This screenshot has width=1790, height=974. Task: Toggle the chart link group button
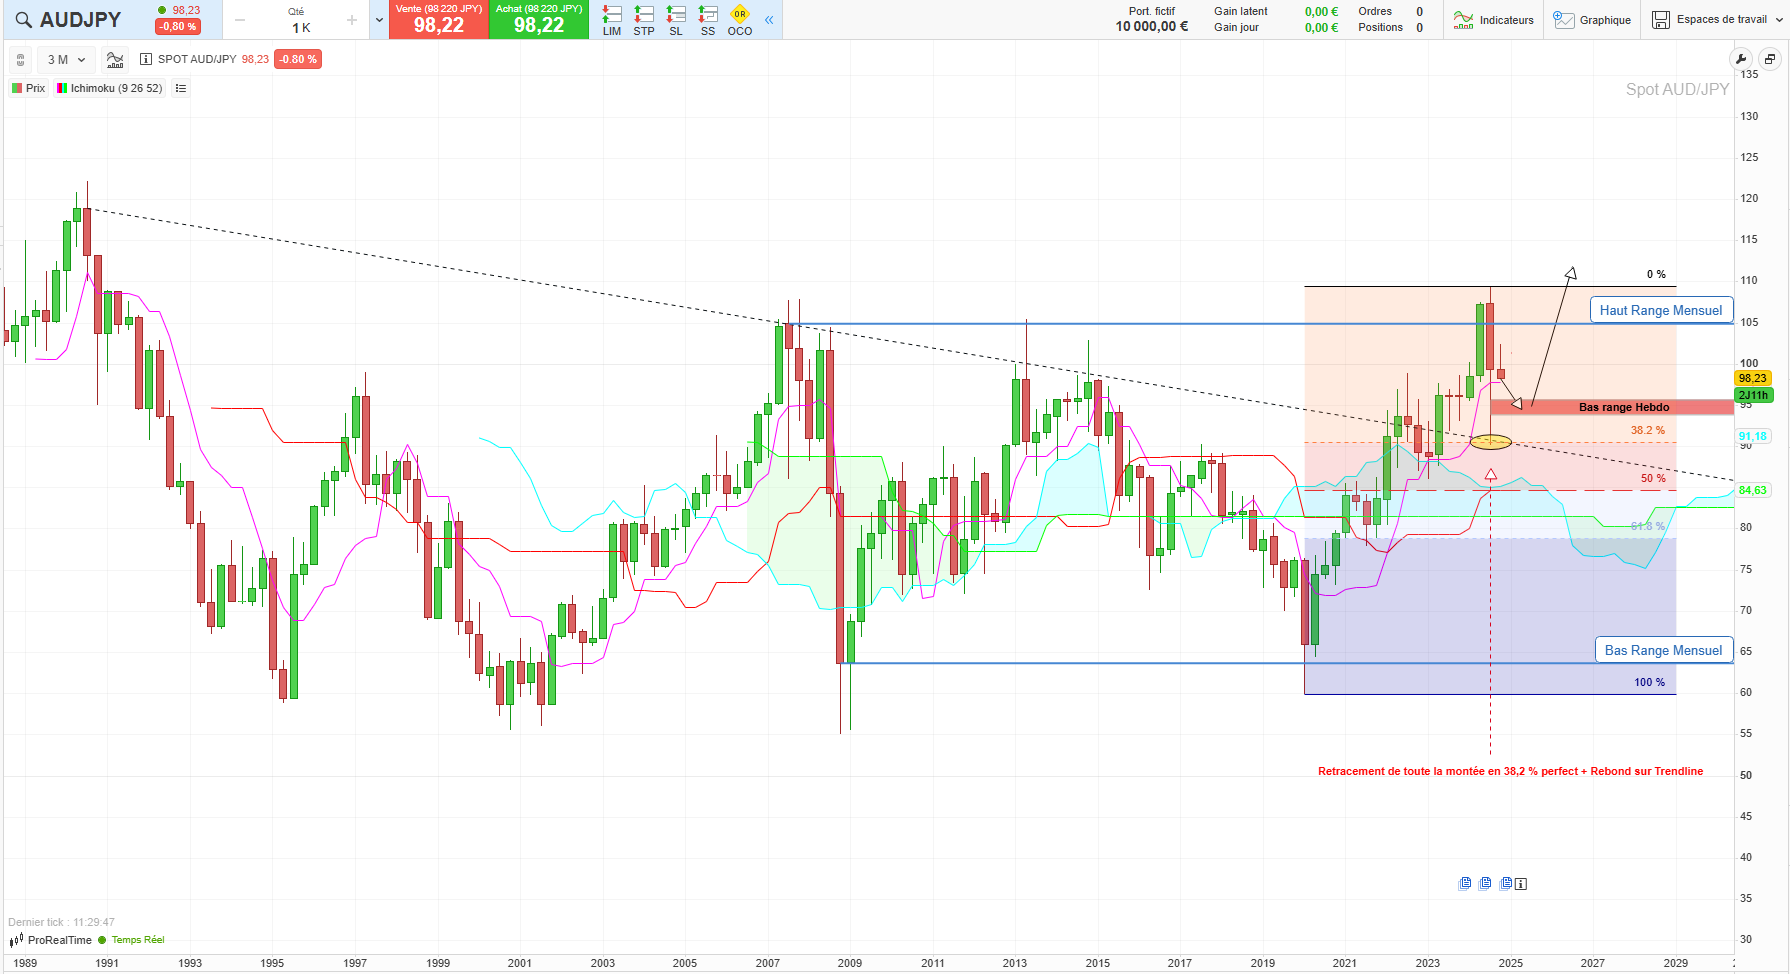click(20, 60)
